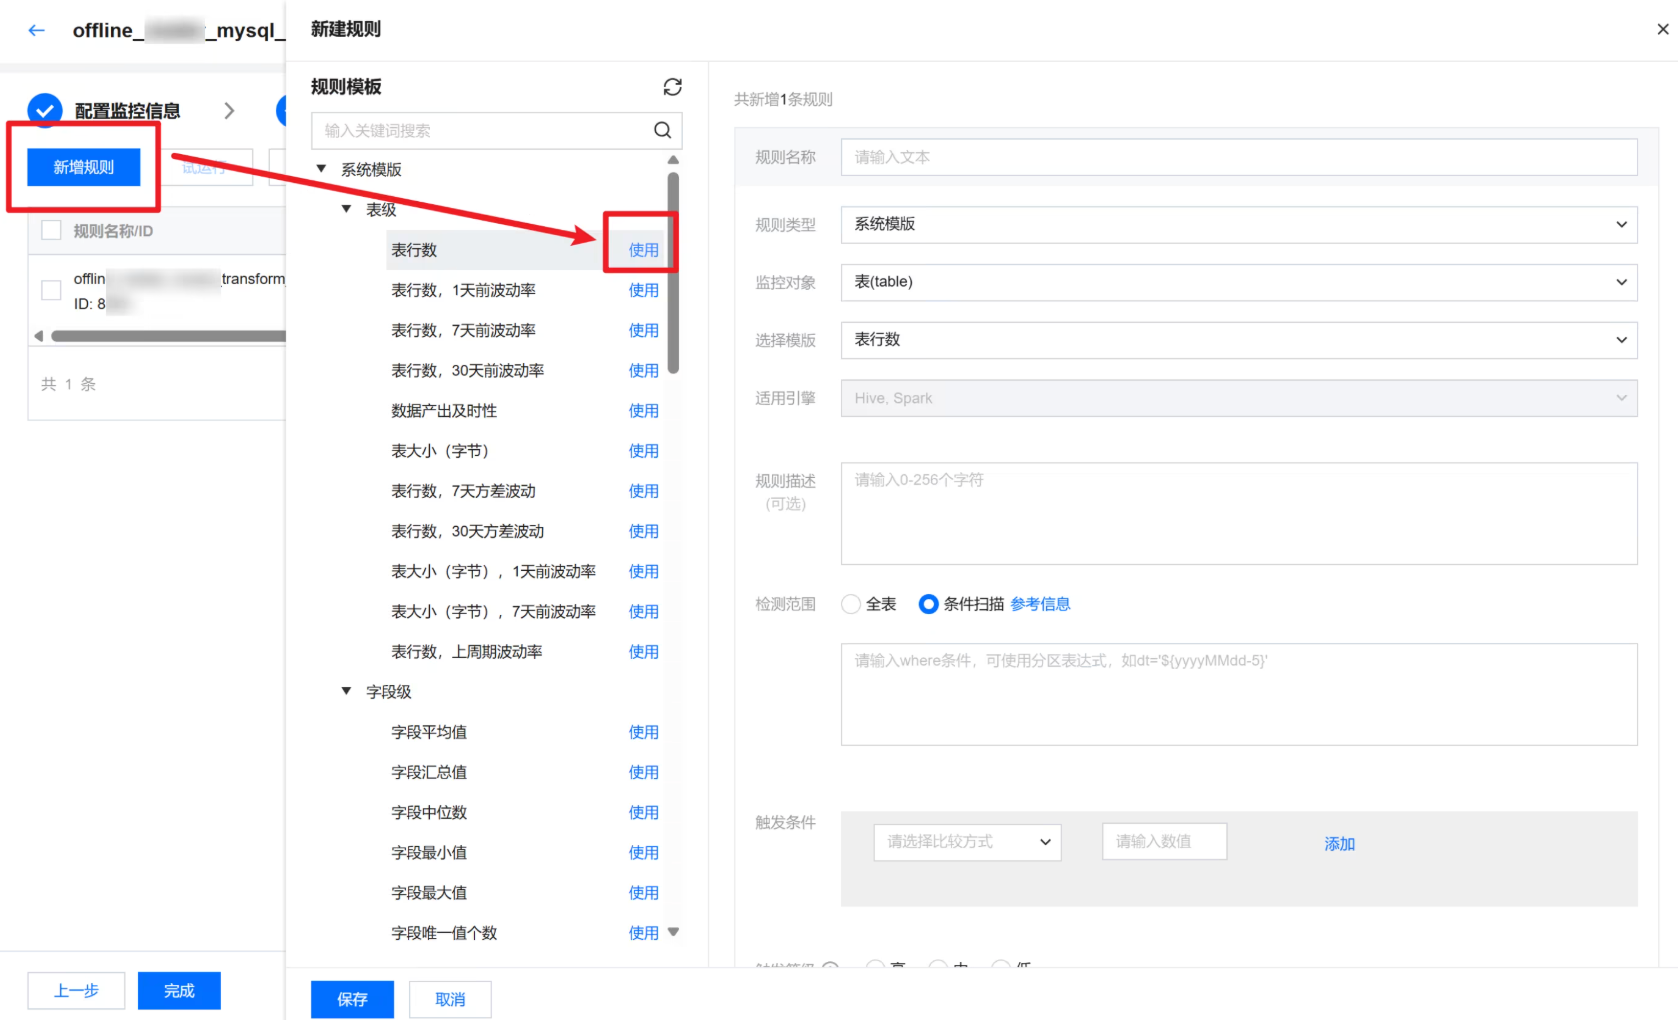Check the offline transform rule row checkbox
Screen dimensions: 1678x1020
point(51,290)
